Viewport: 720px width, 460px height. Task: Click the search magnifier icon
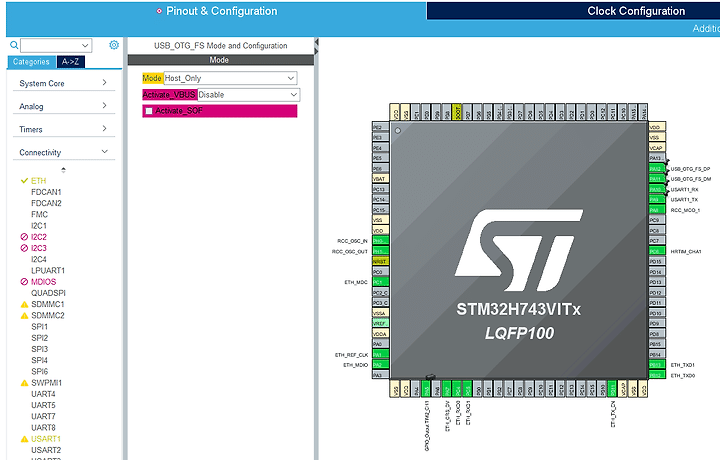tap(14, 45)
